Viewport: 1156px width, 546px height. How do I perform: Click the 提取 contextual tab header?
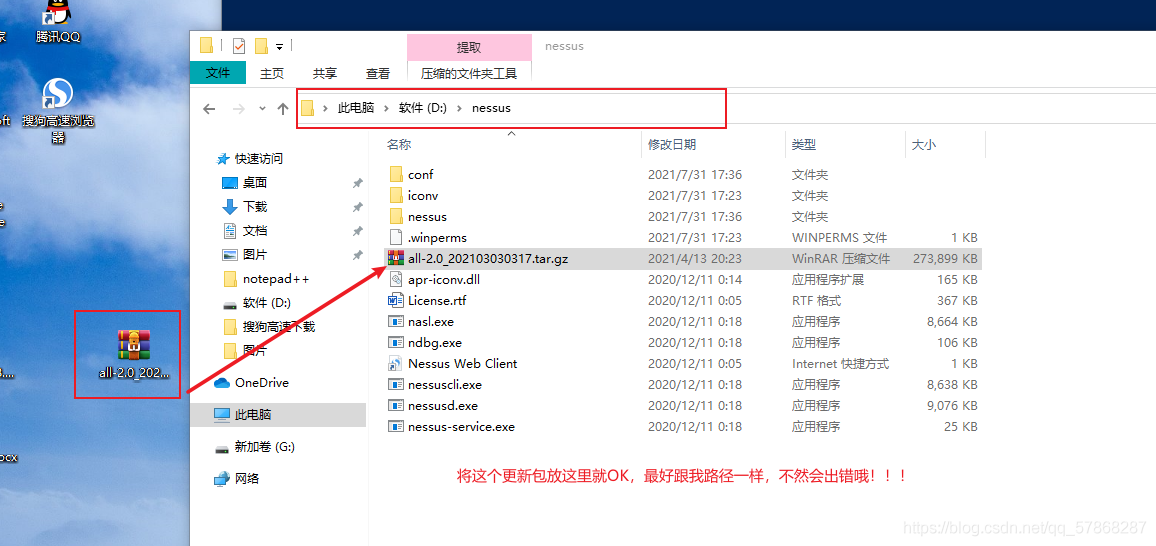click(469, 47)
